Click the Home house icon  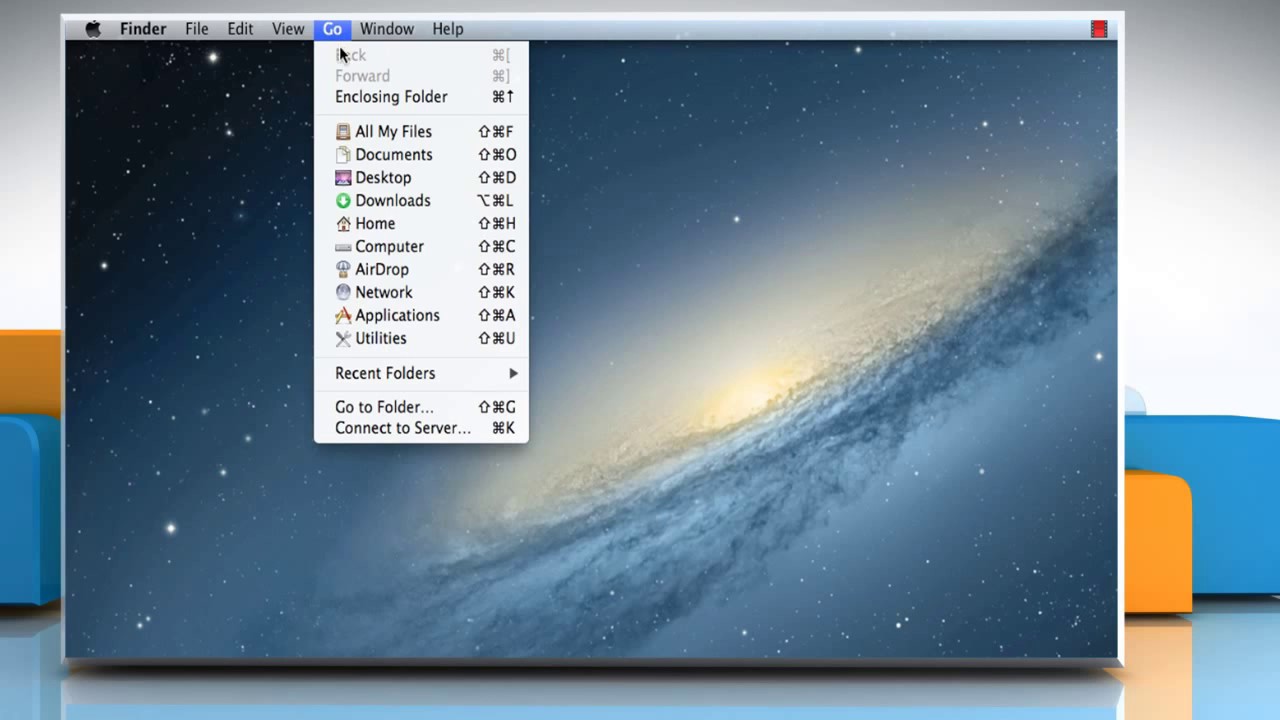tap(343, 224)
